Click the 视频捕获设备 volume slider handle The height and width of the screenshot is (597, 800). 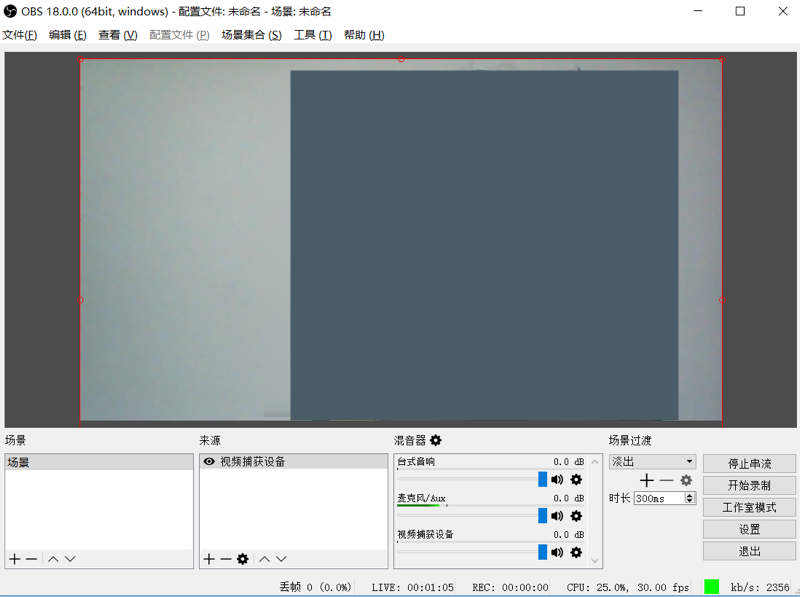pyautogui.click(x=542, y=552)
